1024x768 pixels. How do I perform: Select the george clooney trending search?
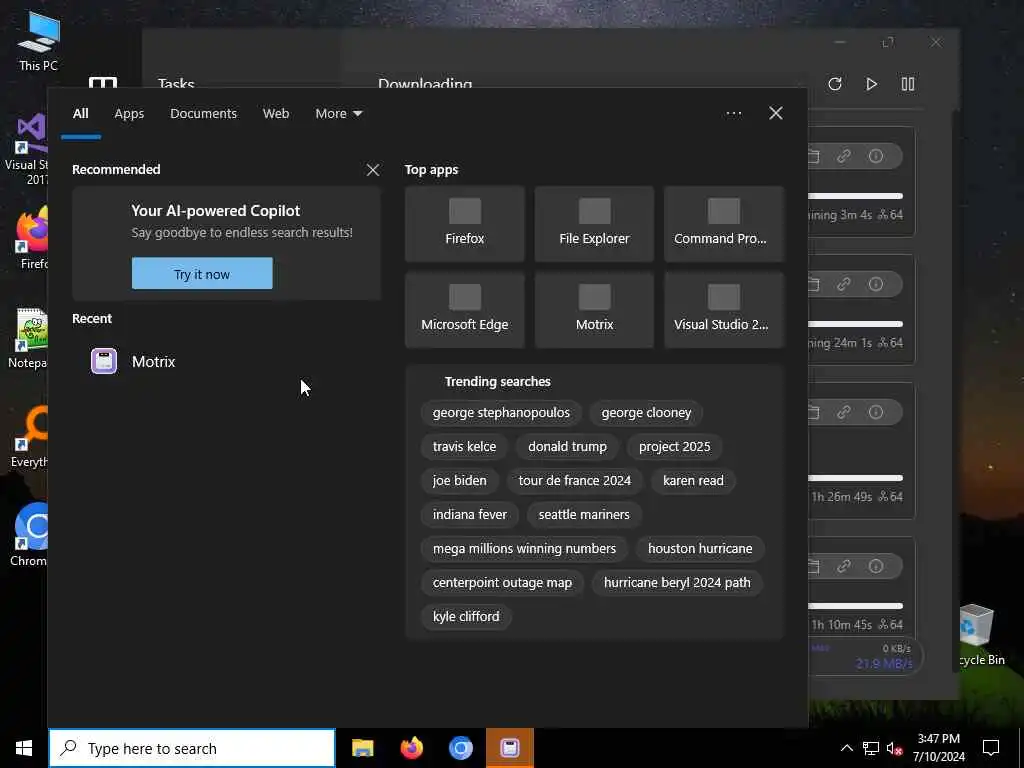coord(646,413)
